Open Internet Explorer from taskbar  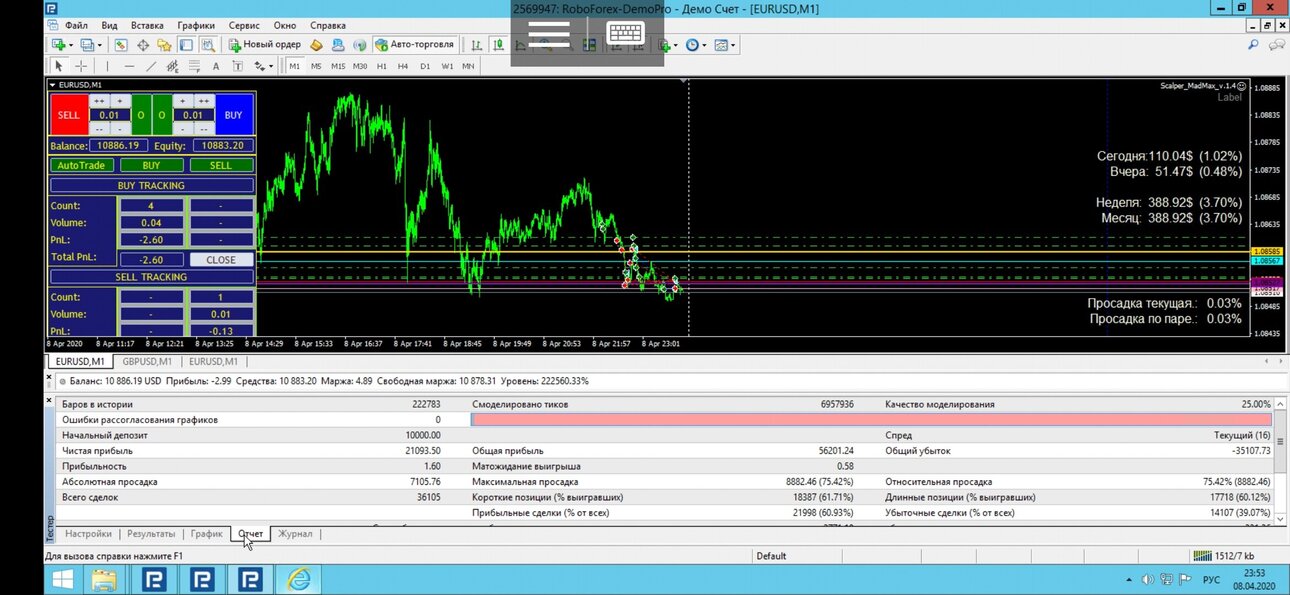tap(299, 579)
